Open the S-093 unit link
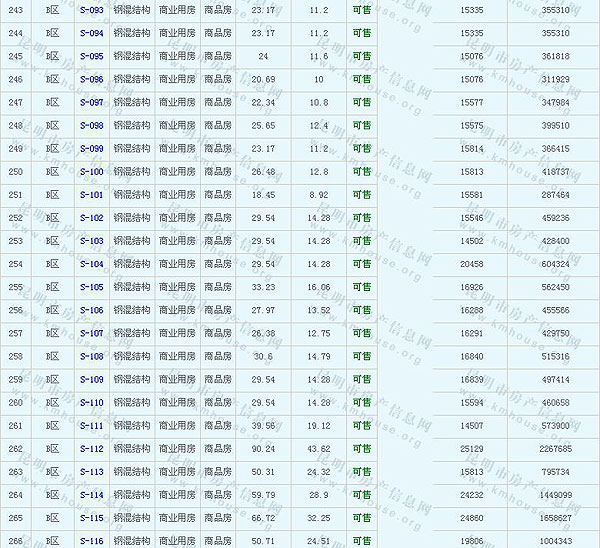Screen dimensions: 600x548 tap(91, 10)
